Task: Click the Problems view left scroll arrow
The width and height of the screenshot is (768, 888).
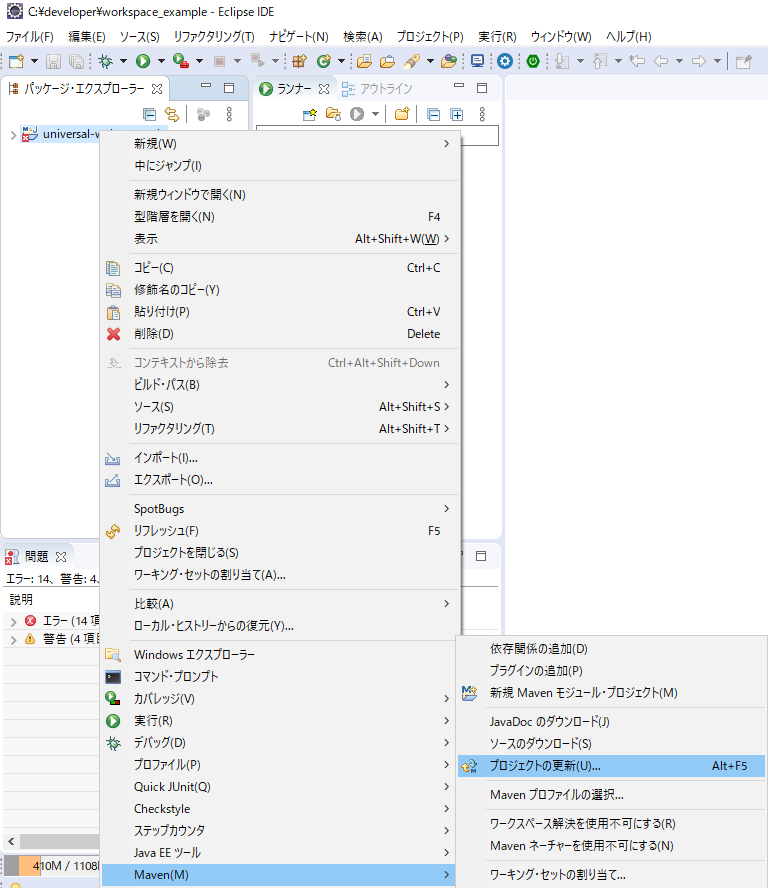Action: click(x=11, y=842)
